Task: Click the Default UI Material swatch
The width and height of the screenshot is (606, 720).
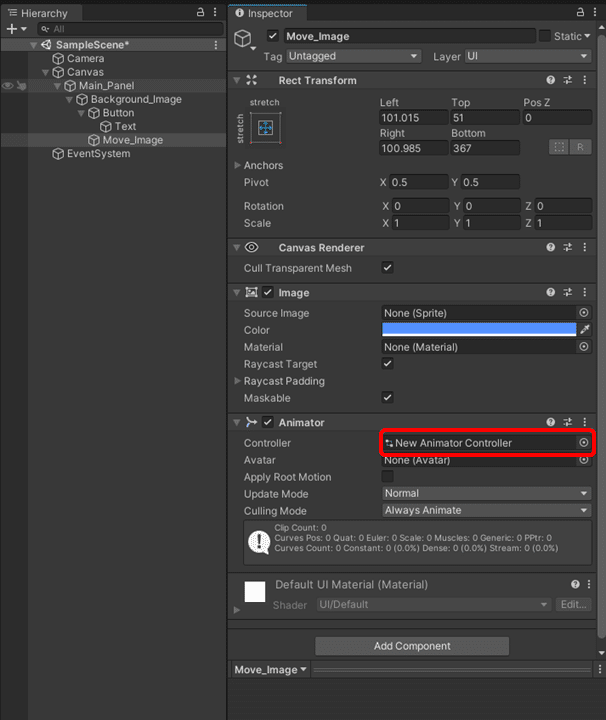Action: pos(255,591)
